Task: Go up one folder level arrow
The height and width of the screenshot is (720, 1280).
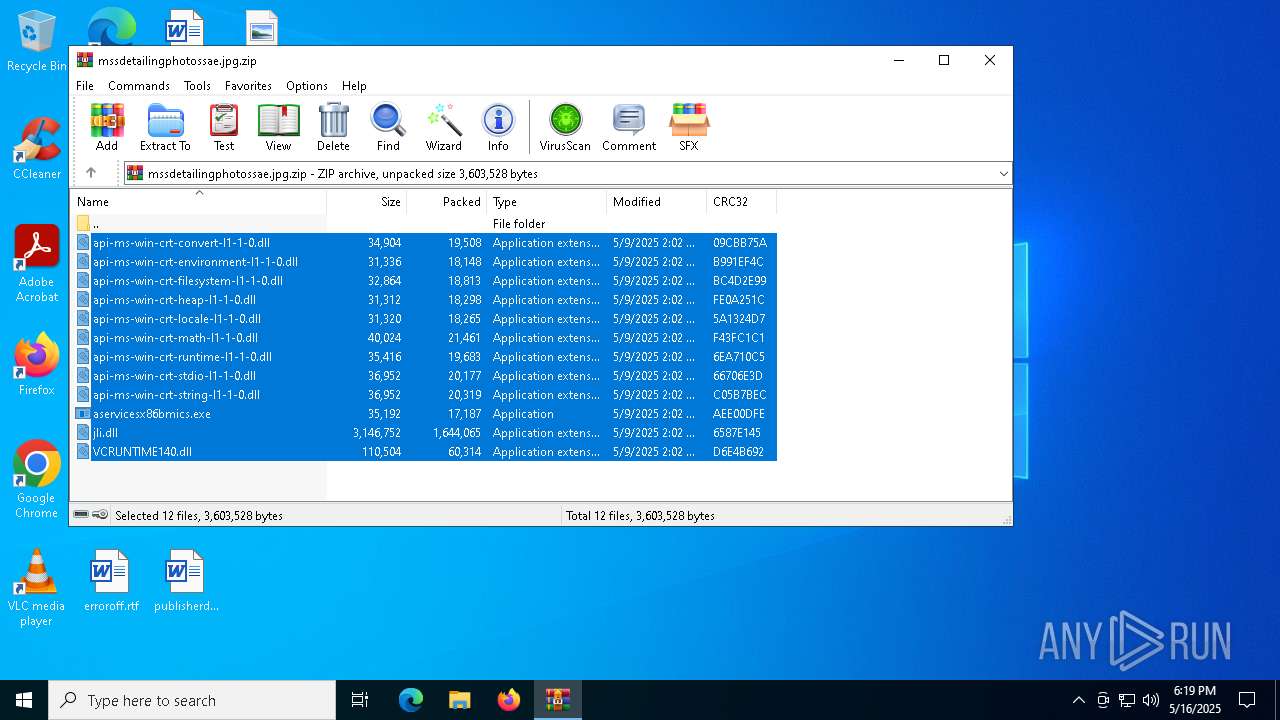Action: (x=91, y=173)
